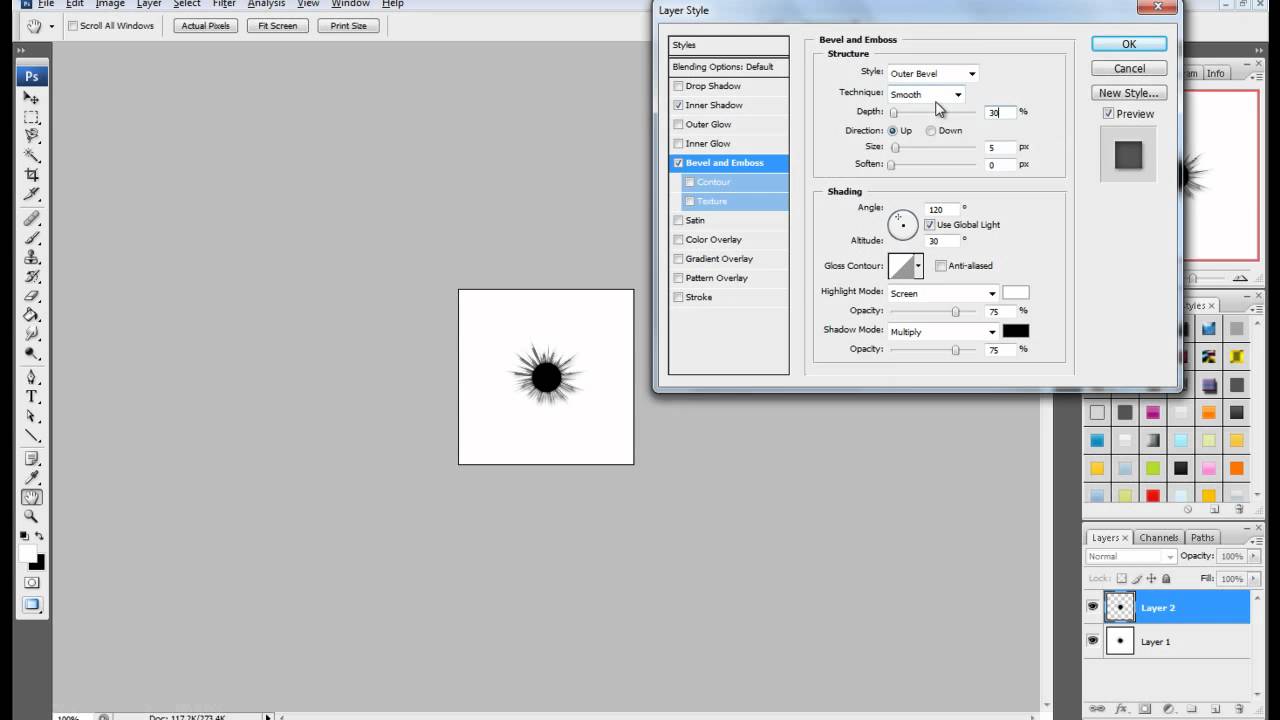Enable the Stroke effect checkbox
This screenshot has width=1280, height=720.
click(x=679, y=297)
